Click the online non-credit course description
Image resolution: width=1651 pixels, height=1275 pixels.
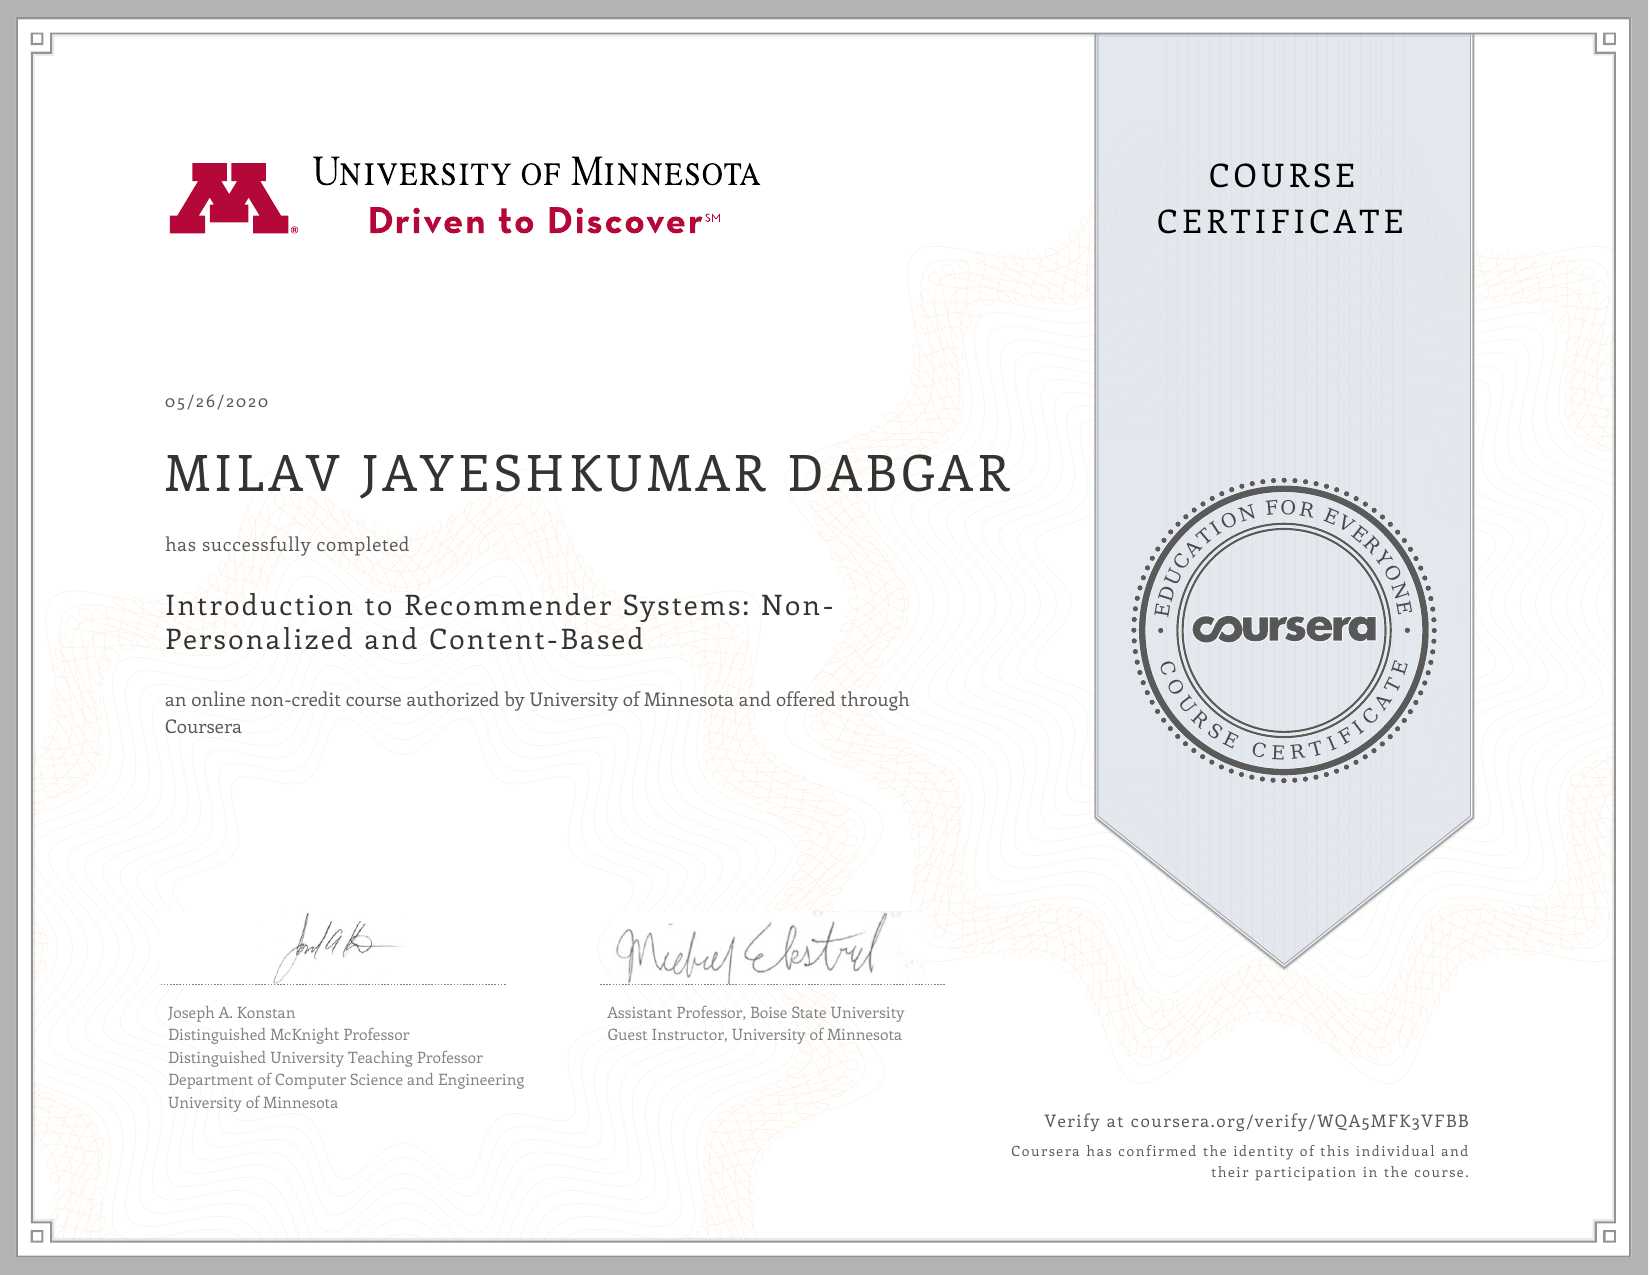pos(536,712)
